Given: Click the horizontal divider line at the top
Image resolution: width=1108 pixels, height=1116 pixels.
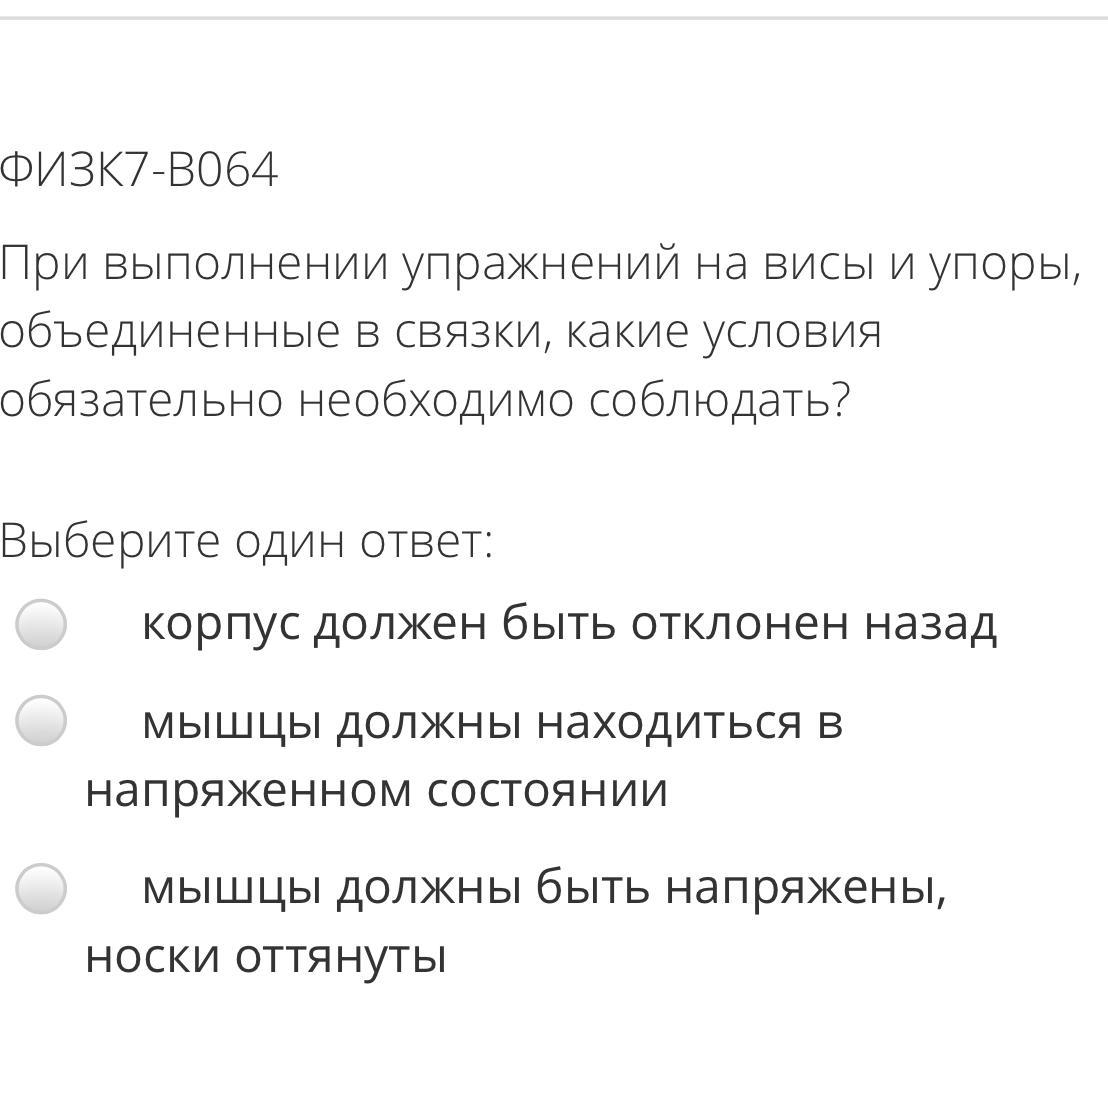Looking at the screenshot, I should [x=554, y=18].
